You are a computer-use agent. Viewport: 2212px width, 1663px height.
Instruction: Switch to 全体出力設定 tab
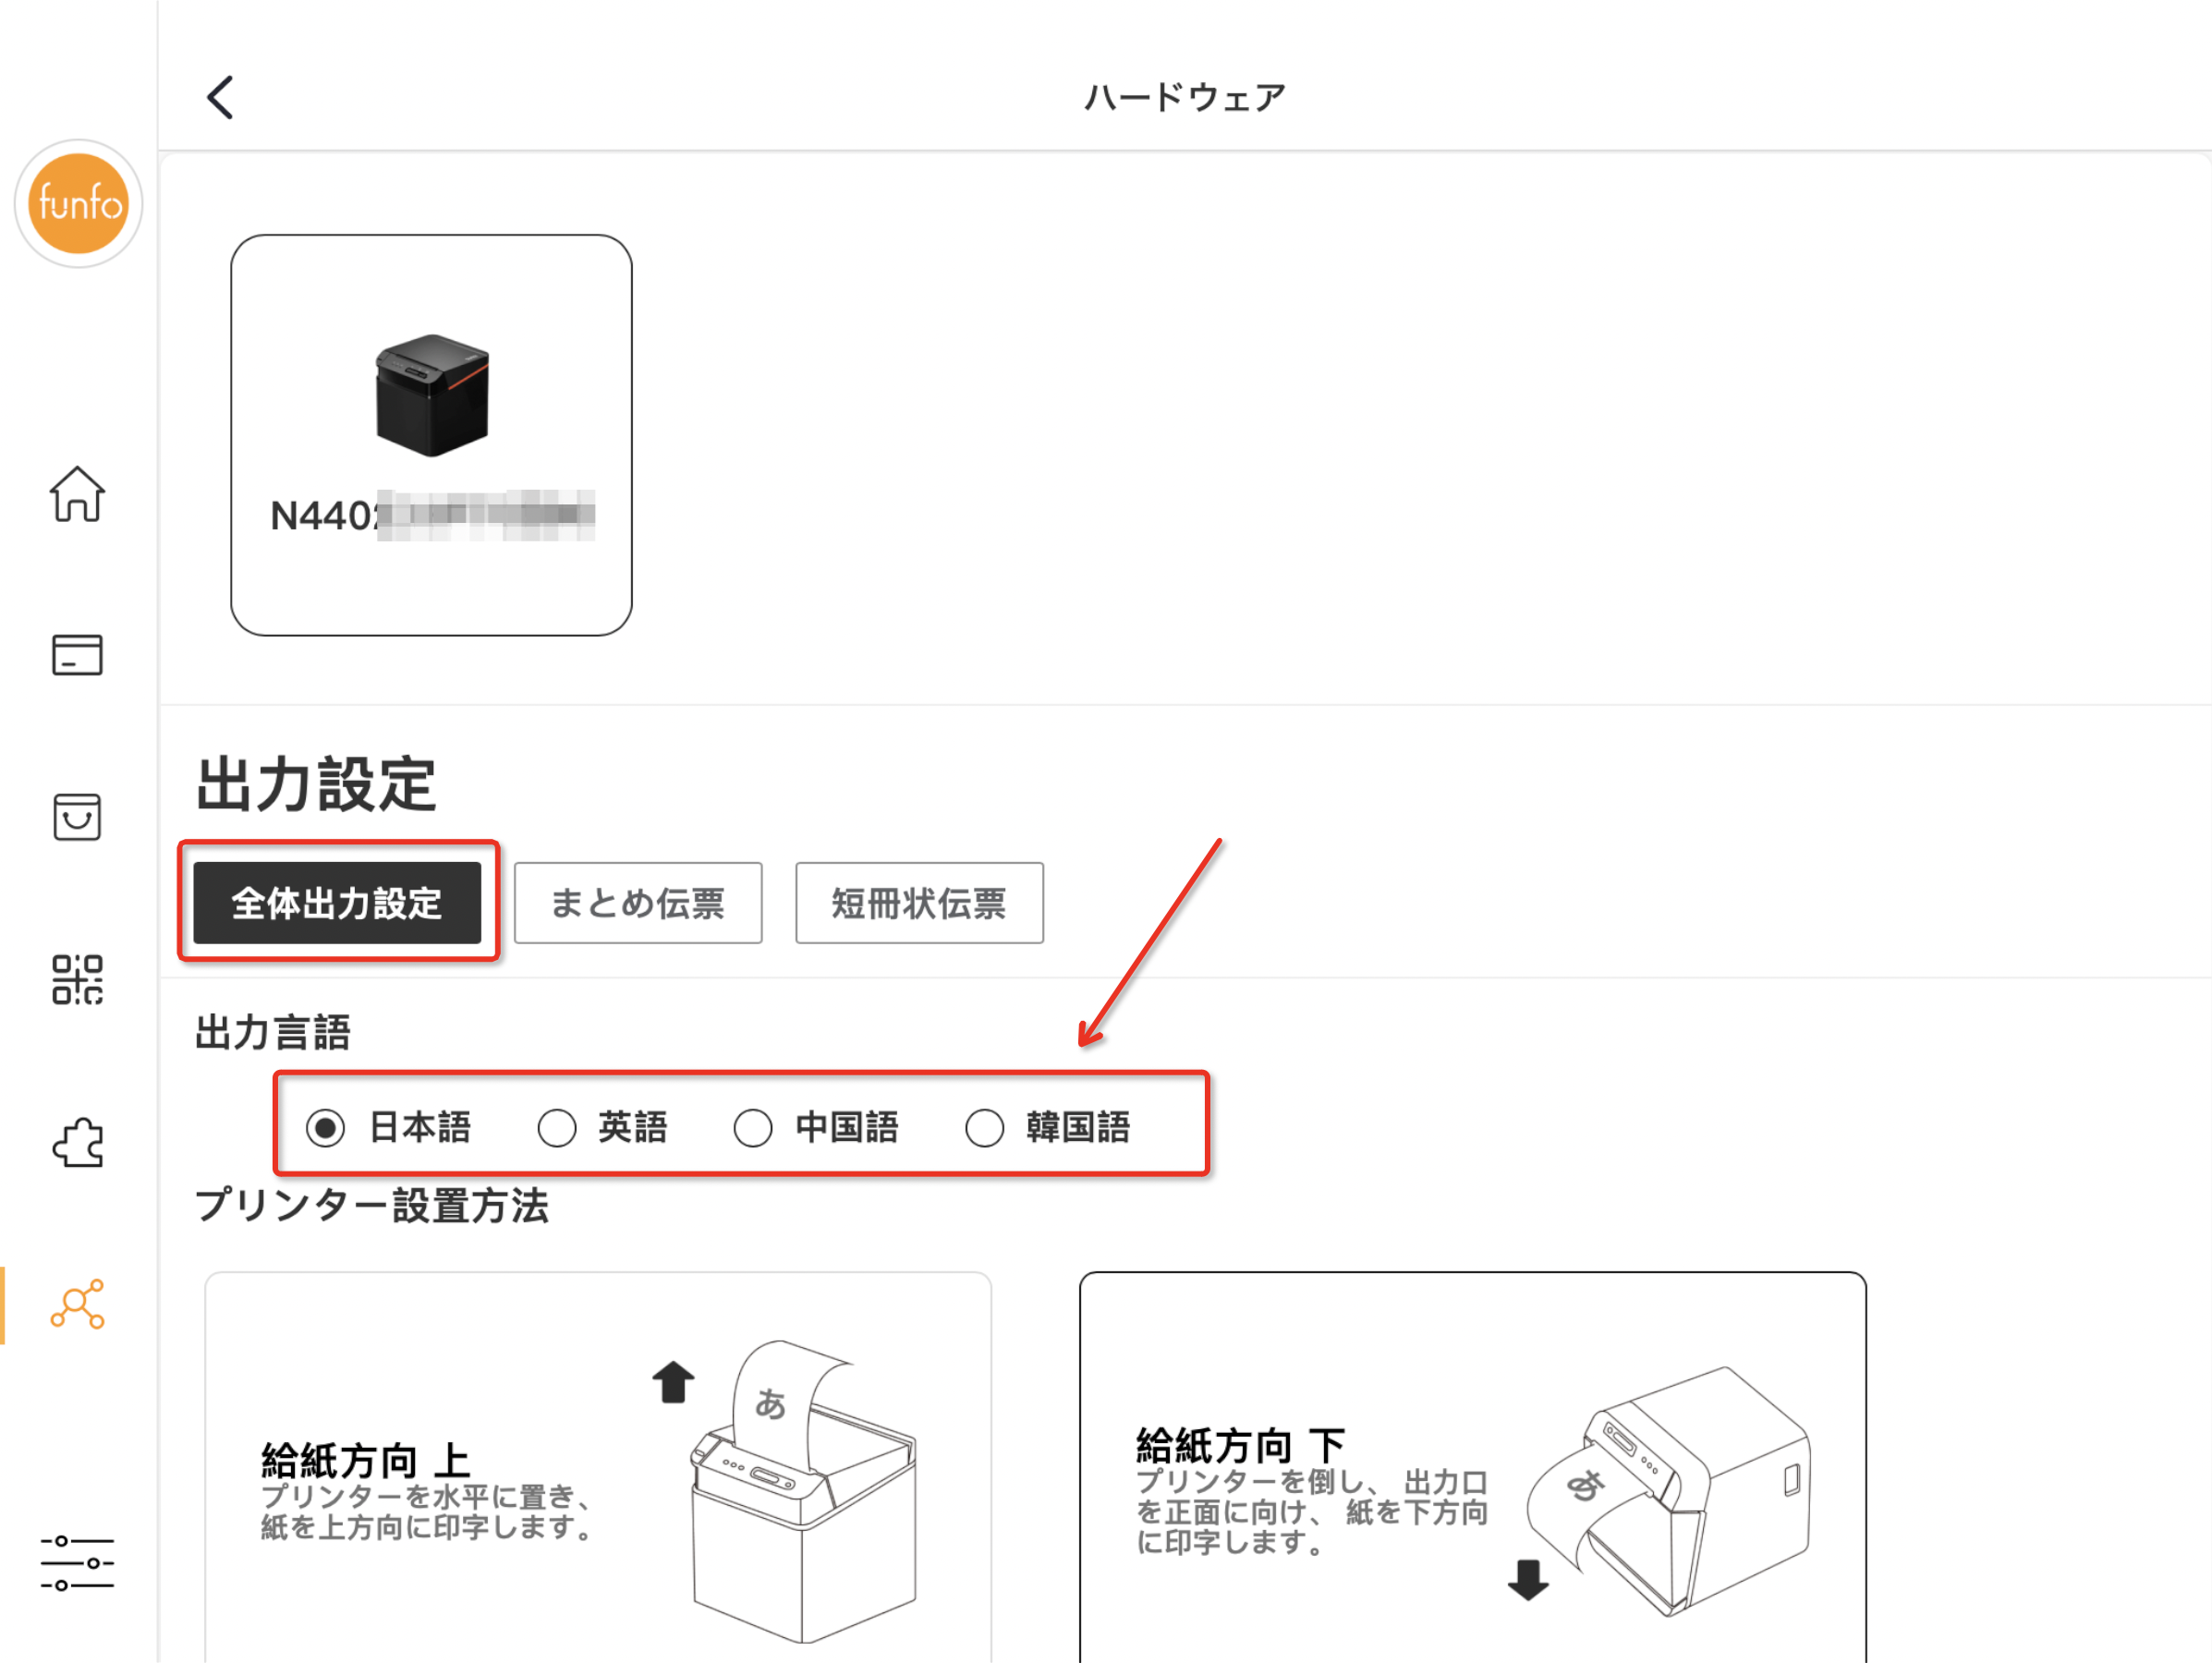tap(337, 903)
